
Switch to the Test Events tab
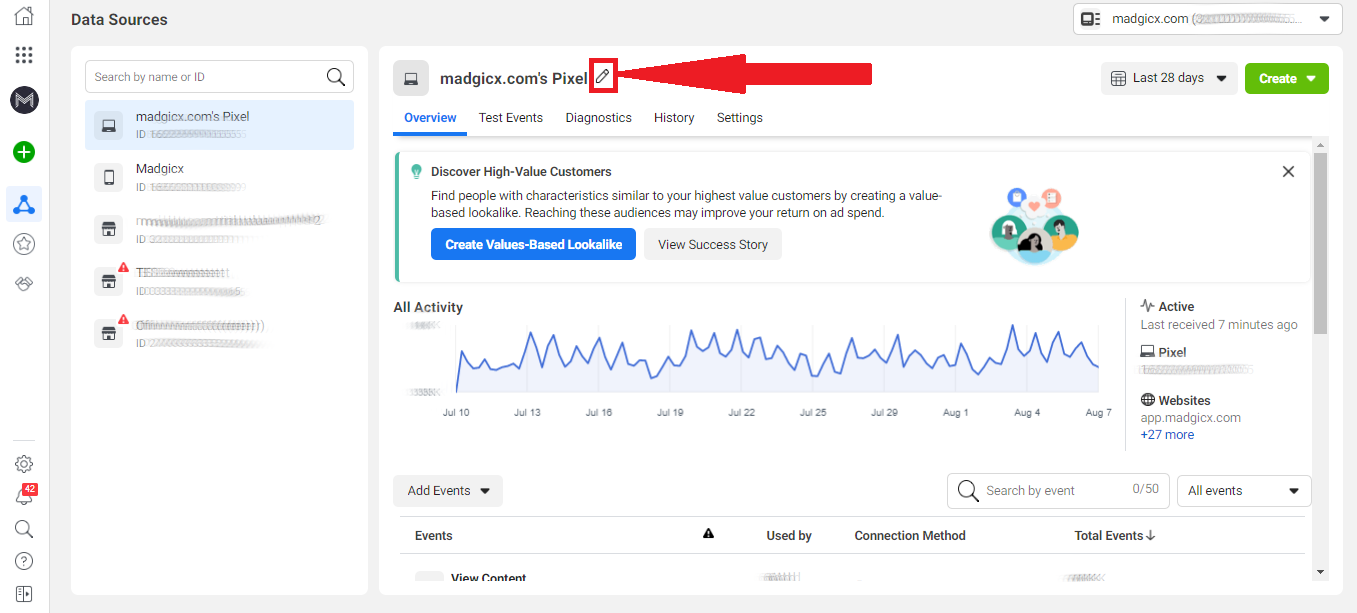coord(511,118)
